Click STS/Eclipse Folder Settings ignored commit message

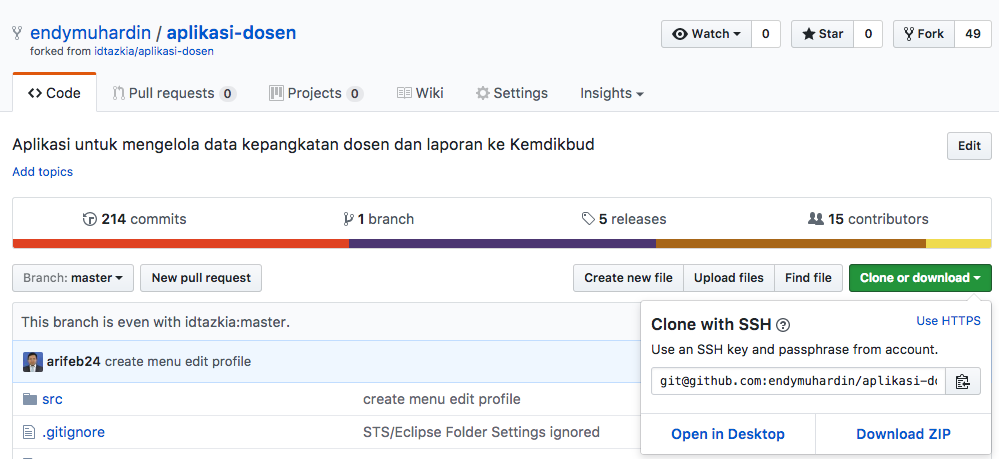[x=481, y=432]
